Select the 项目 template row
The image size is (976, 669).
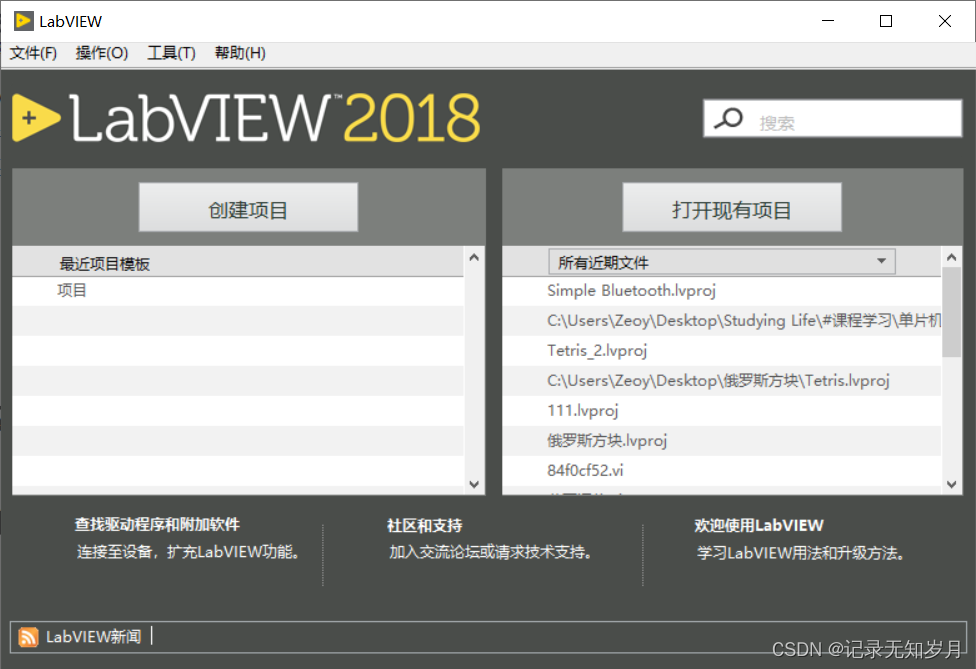238,291
